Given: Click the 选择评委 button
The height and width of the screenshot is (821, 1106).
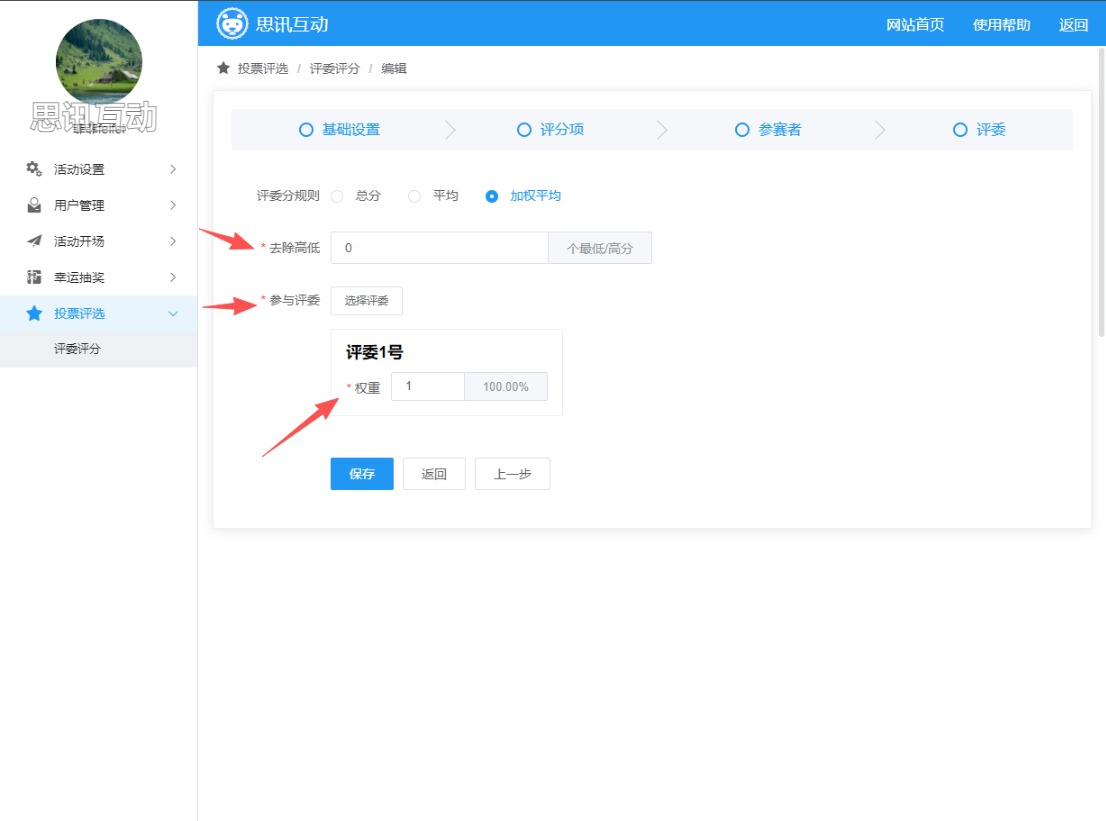Looking at the screenshot, I should point(366,300).
